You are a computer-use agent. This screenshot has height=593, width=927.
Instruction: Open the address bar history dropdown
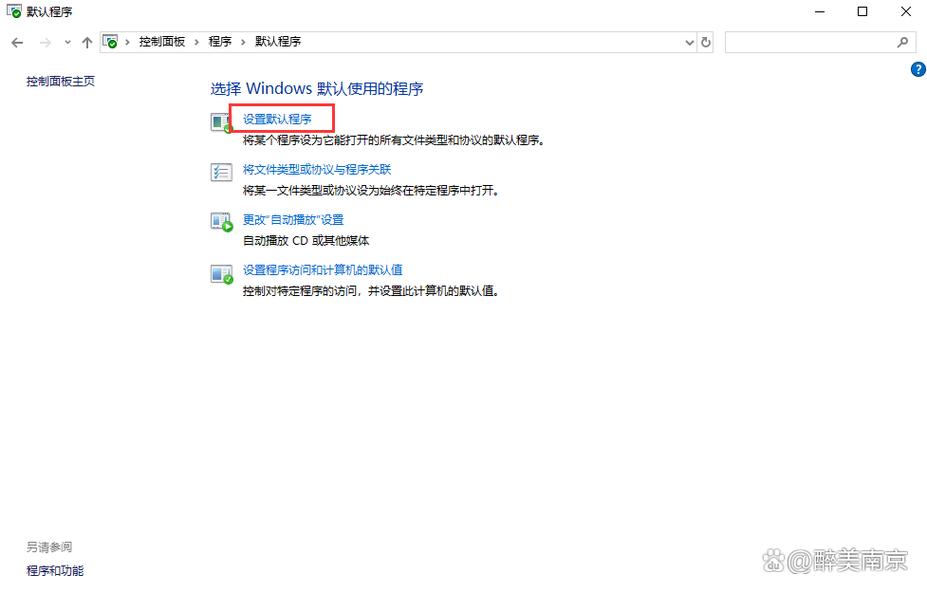(x=689, y=42)
